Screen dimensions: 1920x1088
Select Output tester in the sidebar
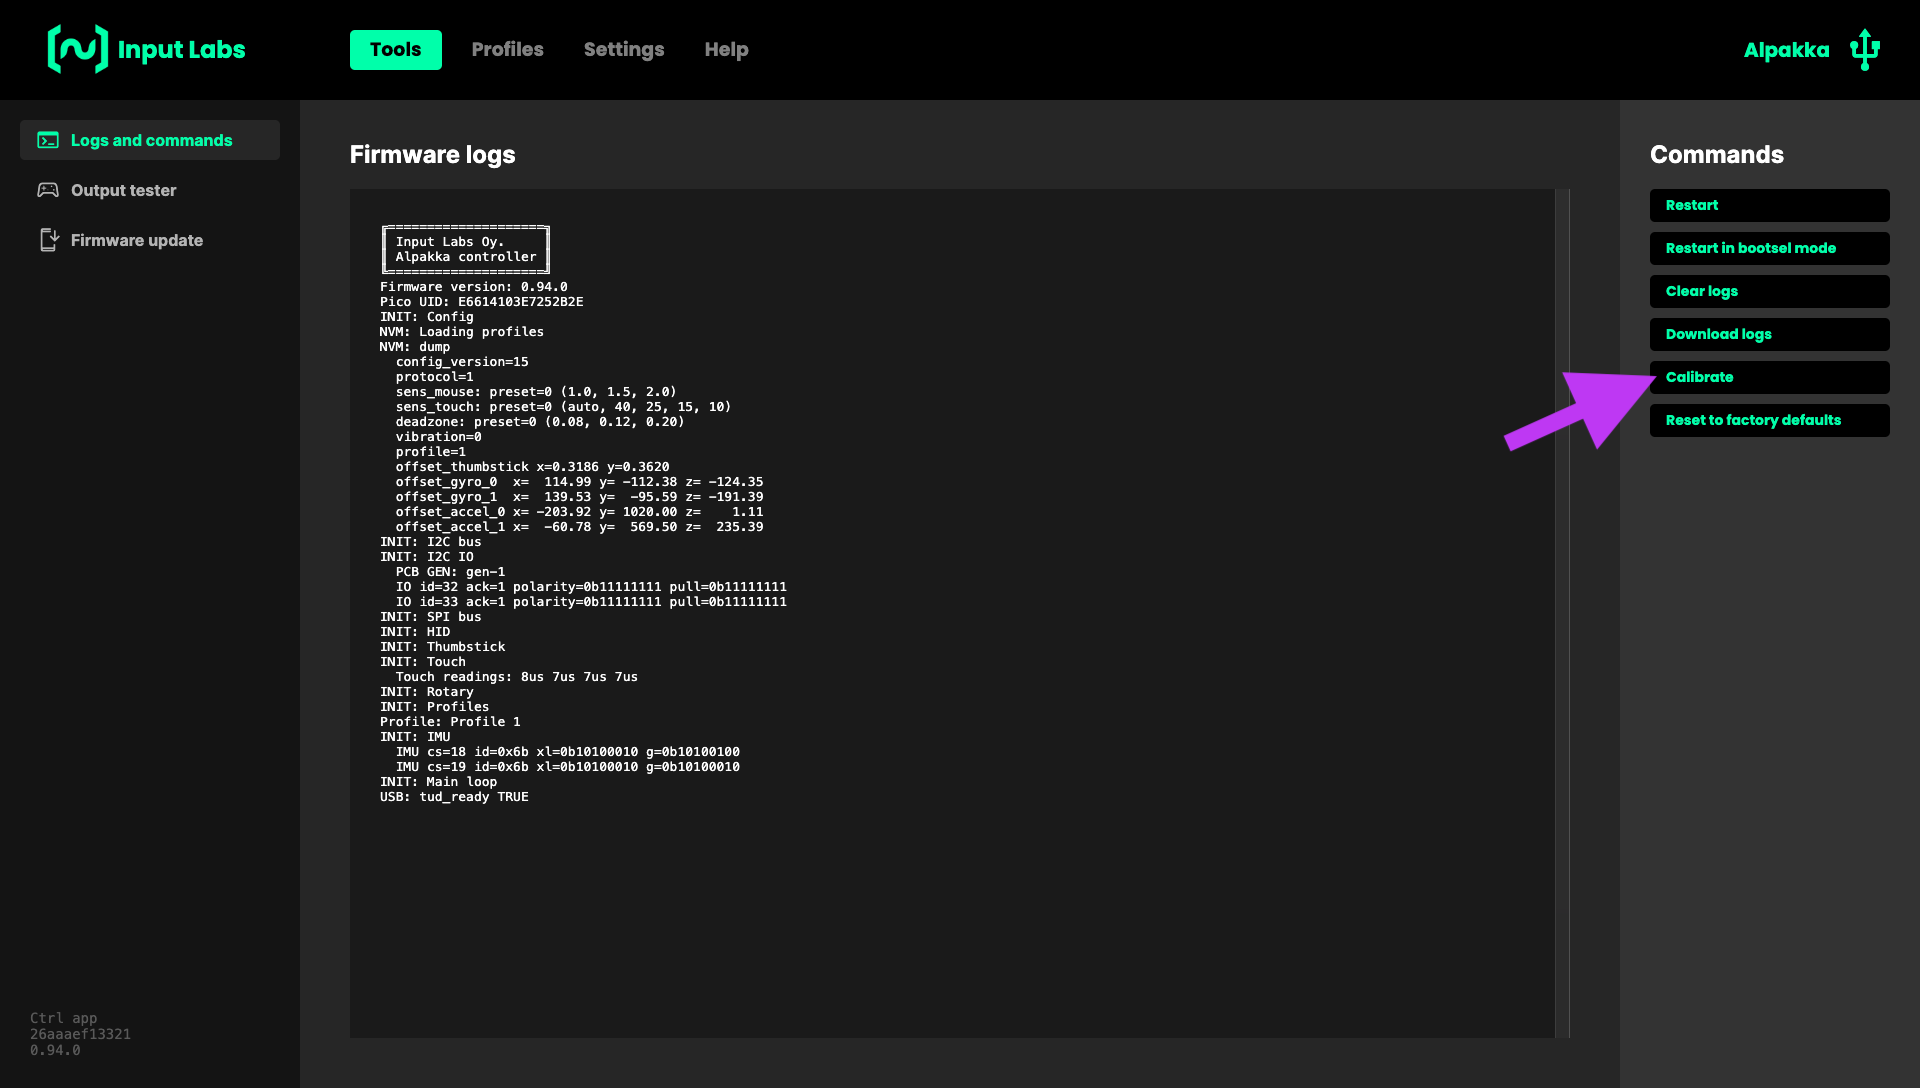click(123, 190)
